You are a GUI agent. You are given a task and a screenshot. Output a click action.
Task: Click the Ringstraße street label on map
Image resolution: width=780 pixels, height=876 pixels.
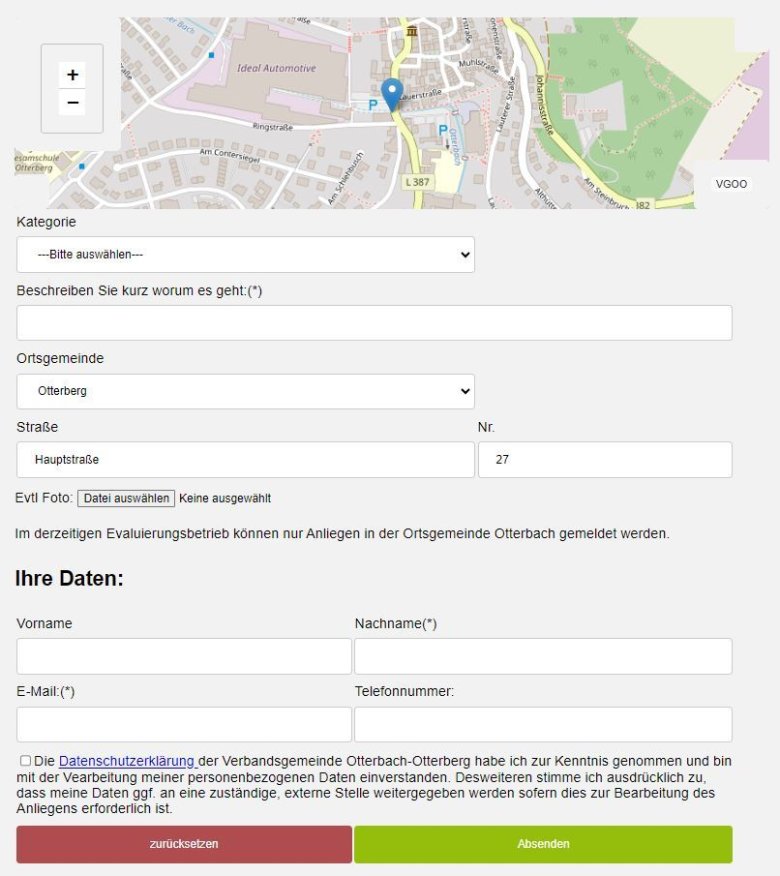tap(273, 127)
